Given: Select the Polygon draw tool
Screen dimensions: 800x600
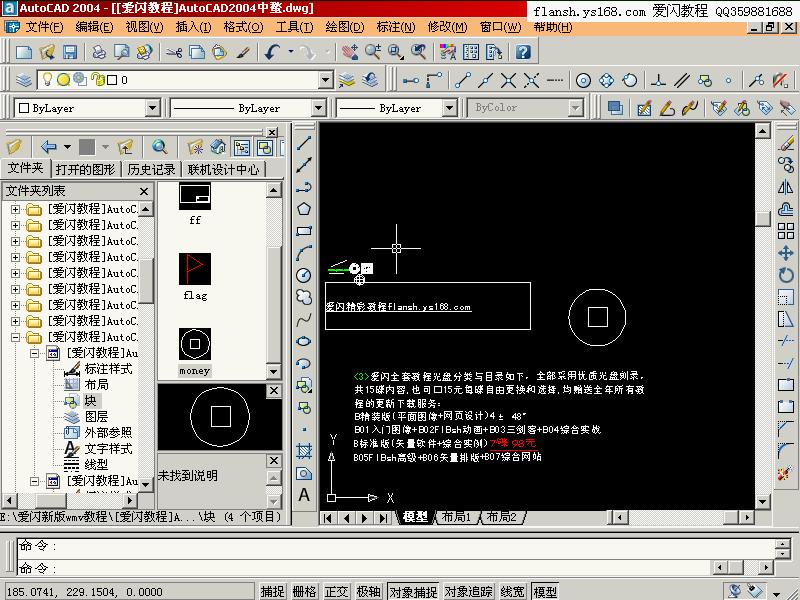Looking at the screenshot, I should [304, 209].
